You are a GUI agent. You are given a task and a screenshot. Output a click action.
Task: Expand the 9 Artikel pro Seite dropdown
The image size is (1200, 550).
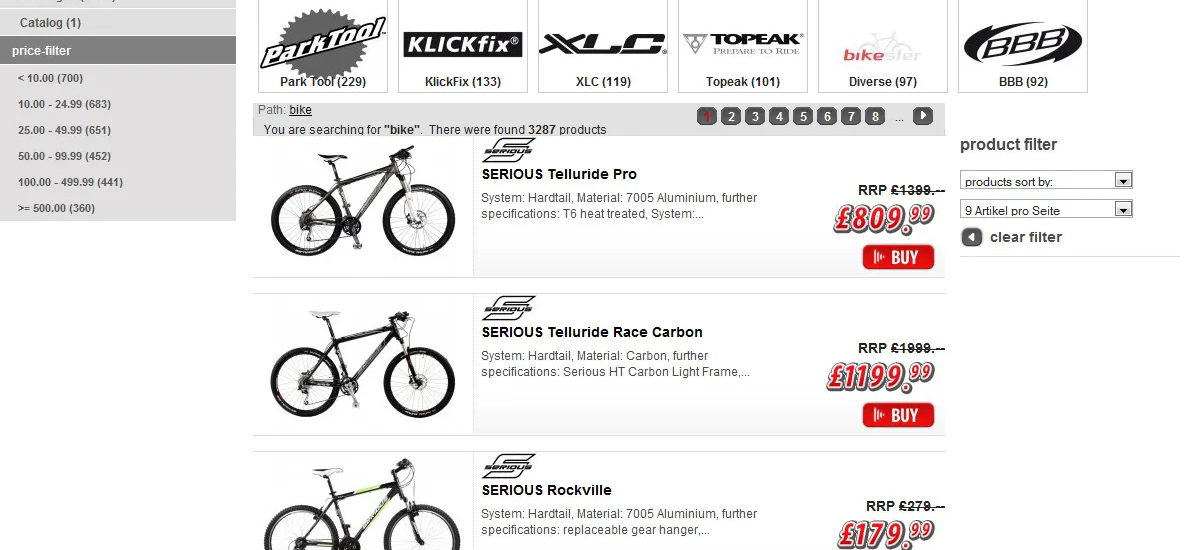coord(1046,210)
